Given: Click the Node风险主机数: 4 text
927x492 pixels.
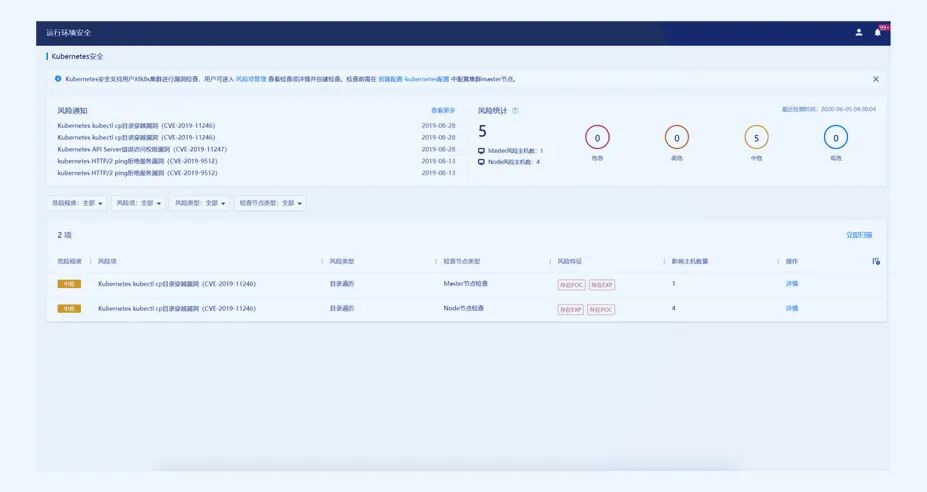Looking at the screenshot, I should (x=514, y=161).
